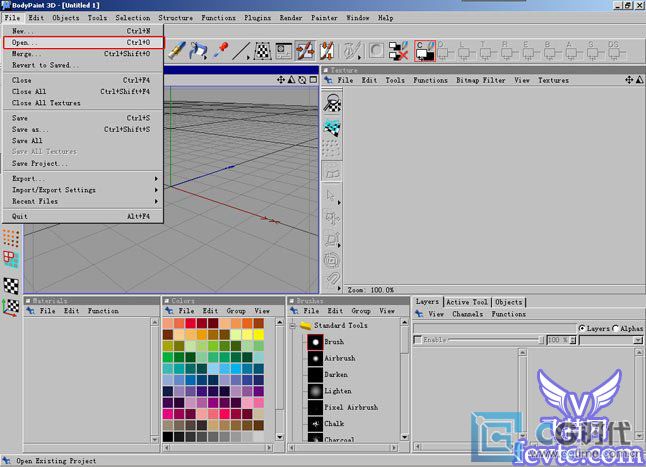This screenshot has width=646, height=467.
Task: Expand the Export submenu
Action: pyautogui.click(x=82, y=179)
